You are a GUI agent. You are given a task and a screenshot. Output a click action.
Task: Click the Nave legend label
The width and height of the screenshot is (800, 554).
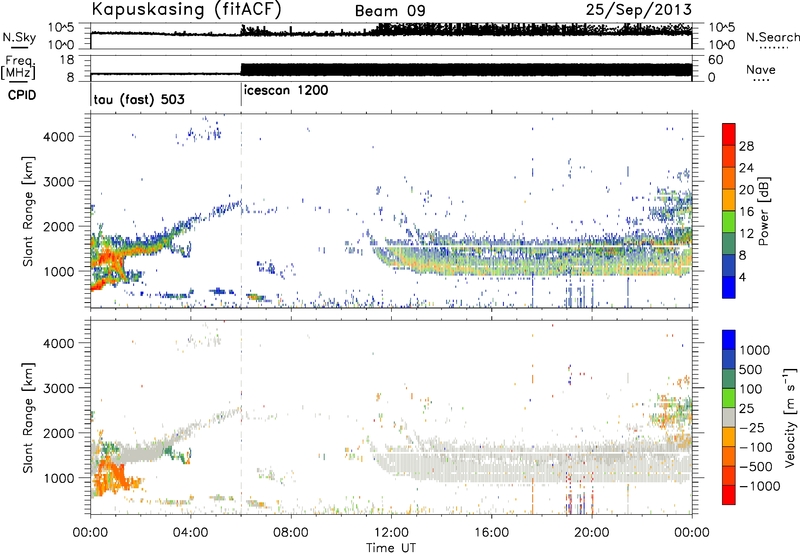click(760, 69)
